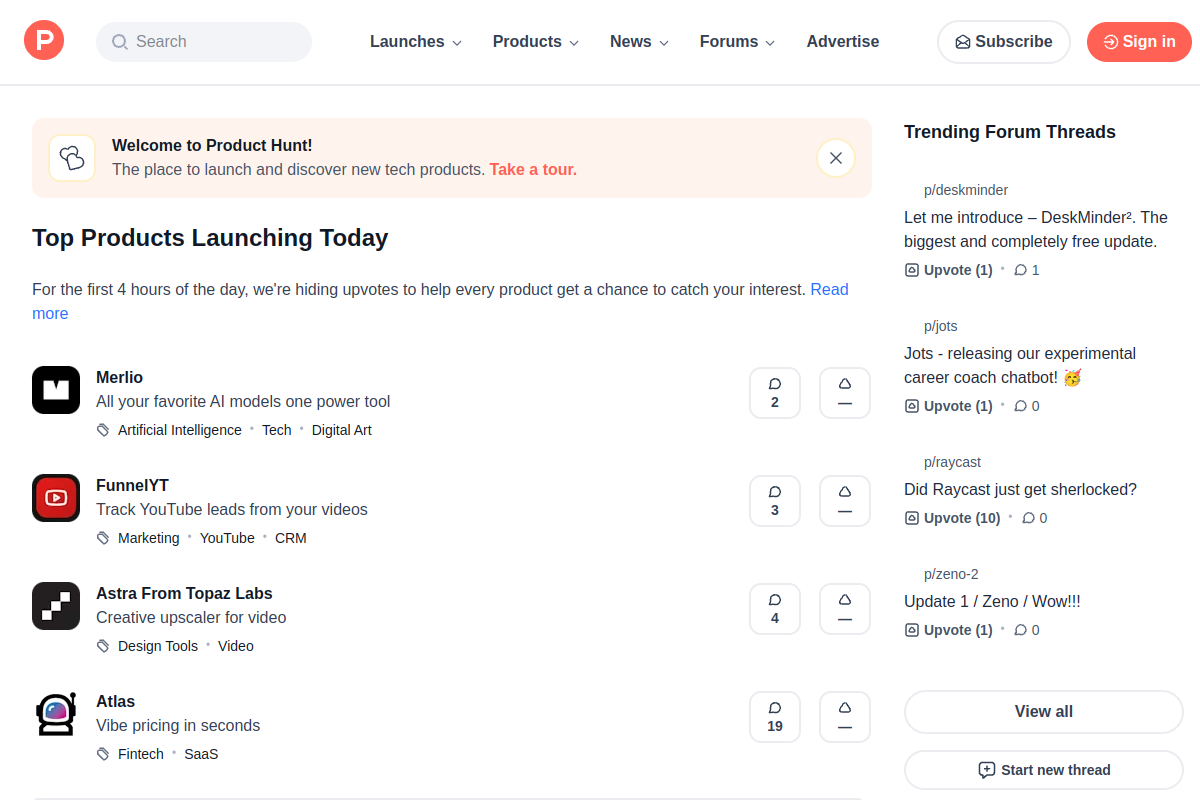Expand the Products menu
The image size is (1200, 800).
point(536,42)
